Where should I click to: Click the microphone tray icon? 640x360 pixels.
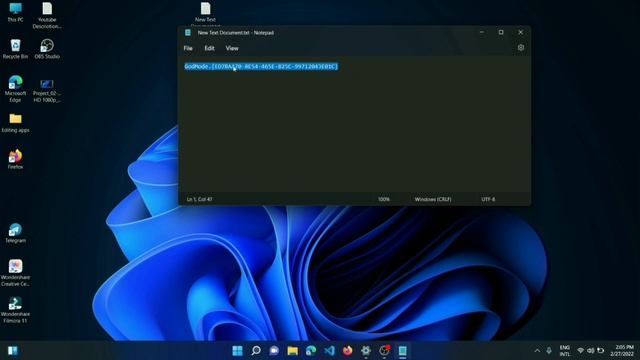pyautogui.click(x=549, y=351)
